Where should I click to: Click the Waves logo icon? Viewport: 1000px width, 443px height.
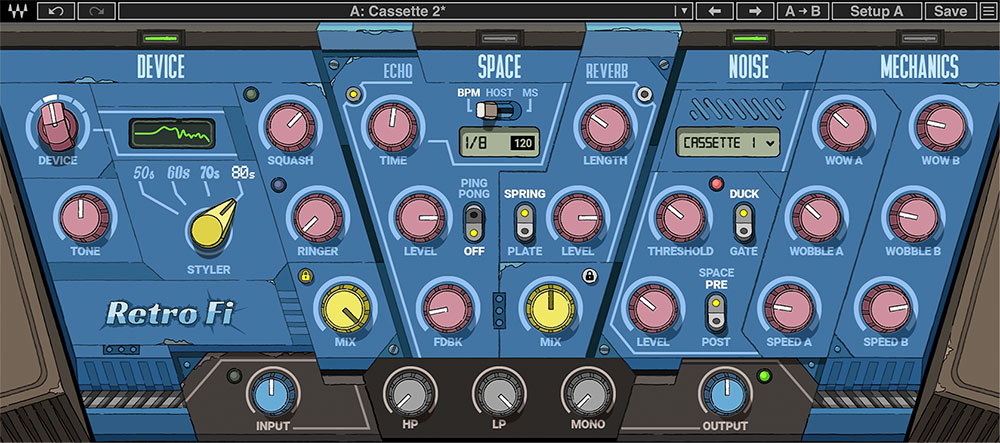(17, 11)
